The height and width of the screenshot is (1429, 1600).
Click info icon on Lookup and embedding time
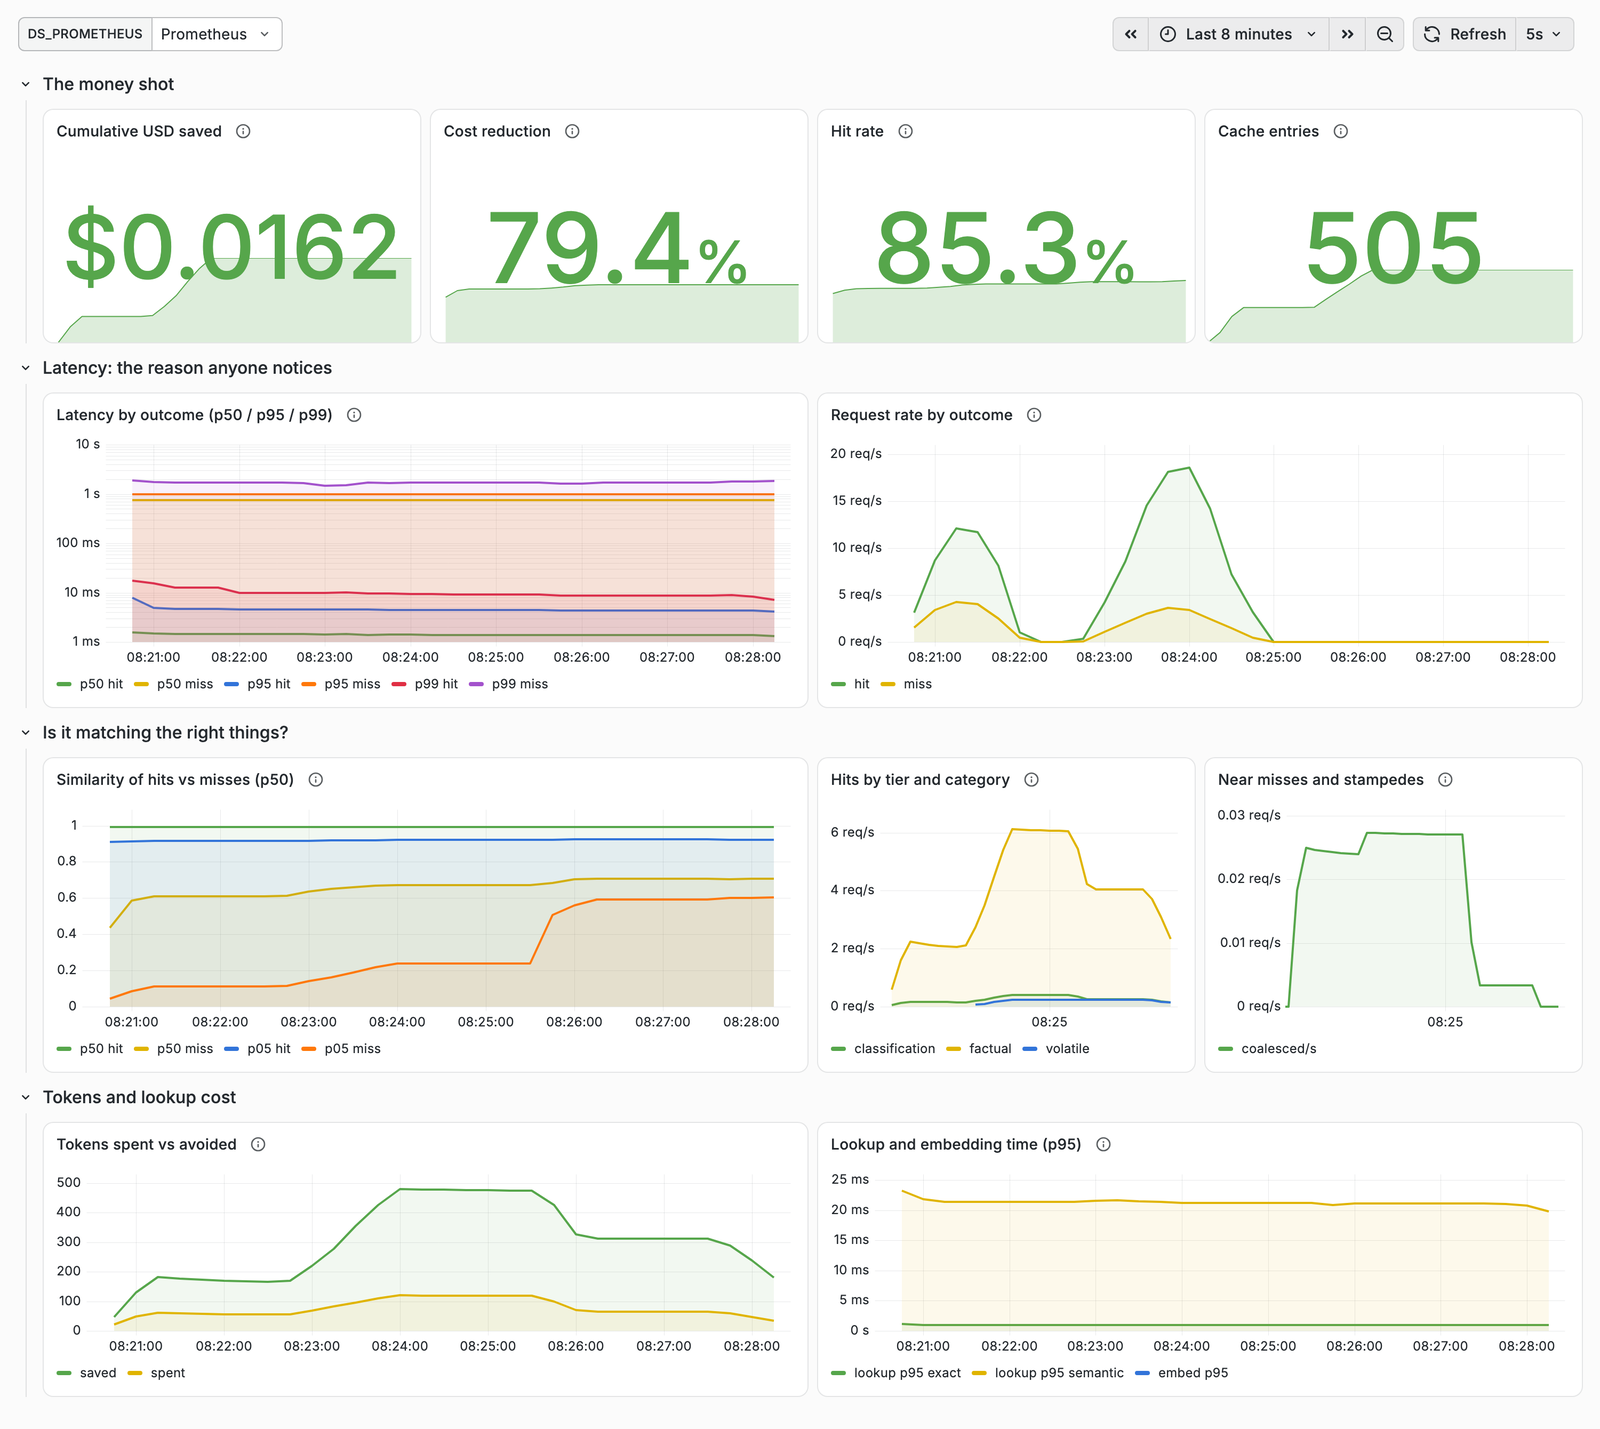(1103, 1144)
